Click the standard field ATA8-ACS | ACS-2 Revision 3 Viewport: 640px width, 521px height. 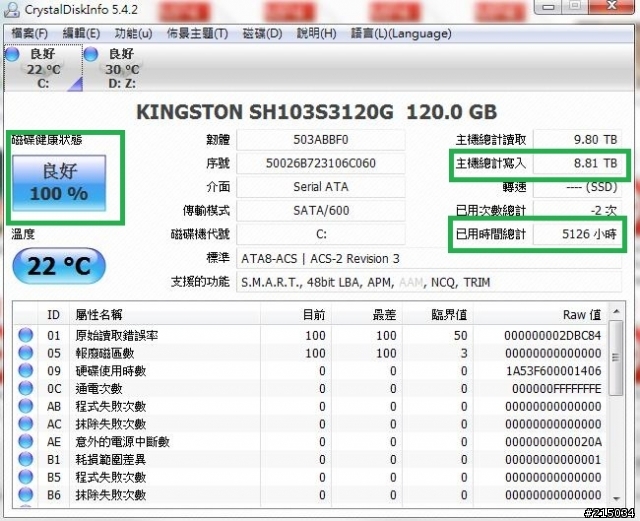coord(429,258)
